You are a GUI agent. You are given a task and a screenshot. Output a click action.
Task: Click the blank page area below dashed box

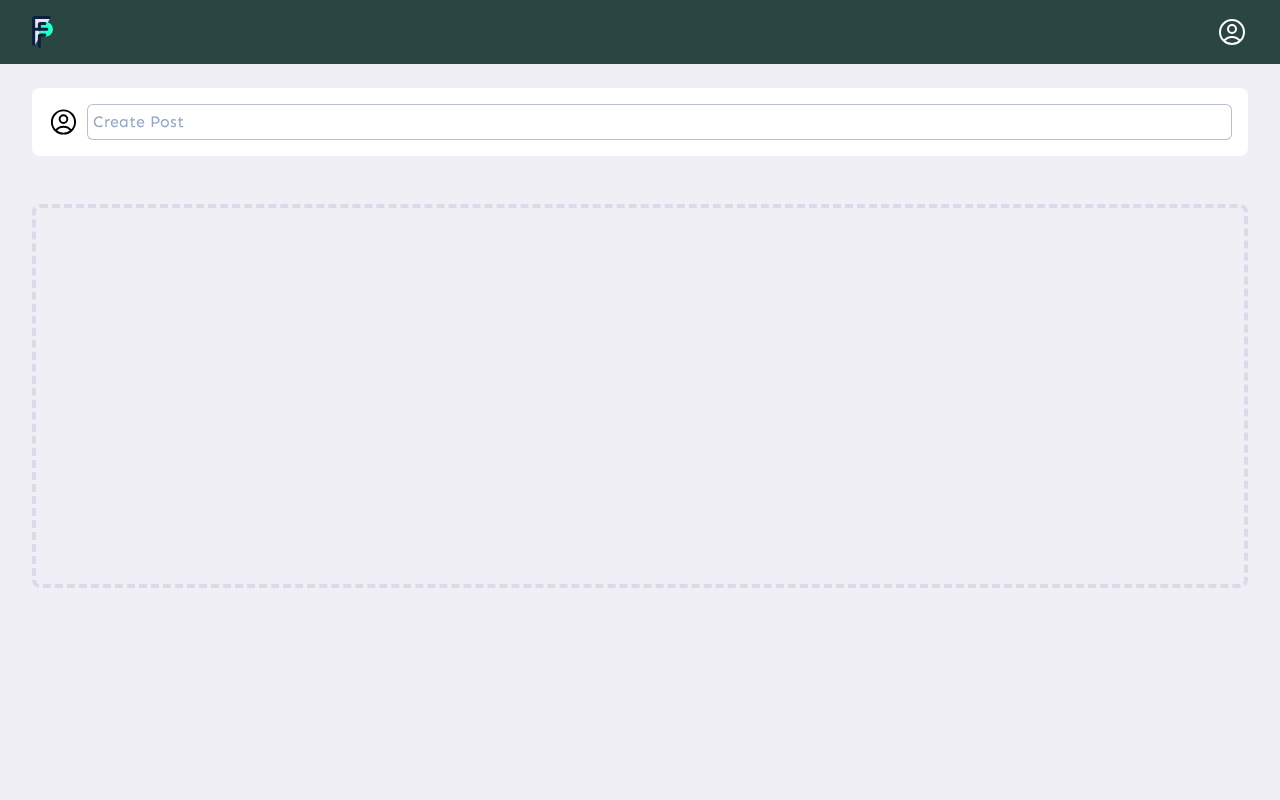pyautogui.click(x=640, y=694)
